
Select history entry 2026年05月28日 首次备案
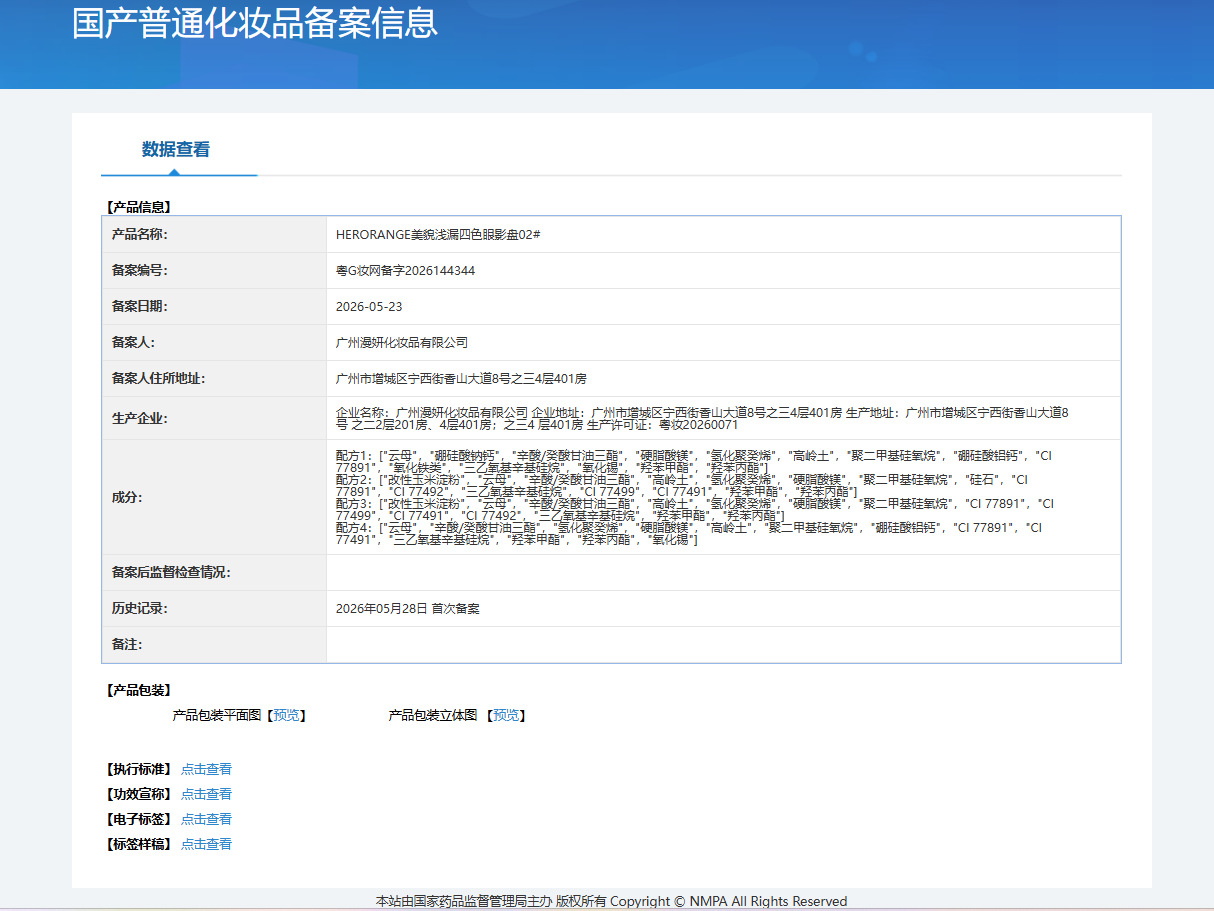point(407,608)
